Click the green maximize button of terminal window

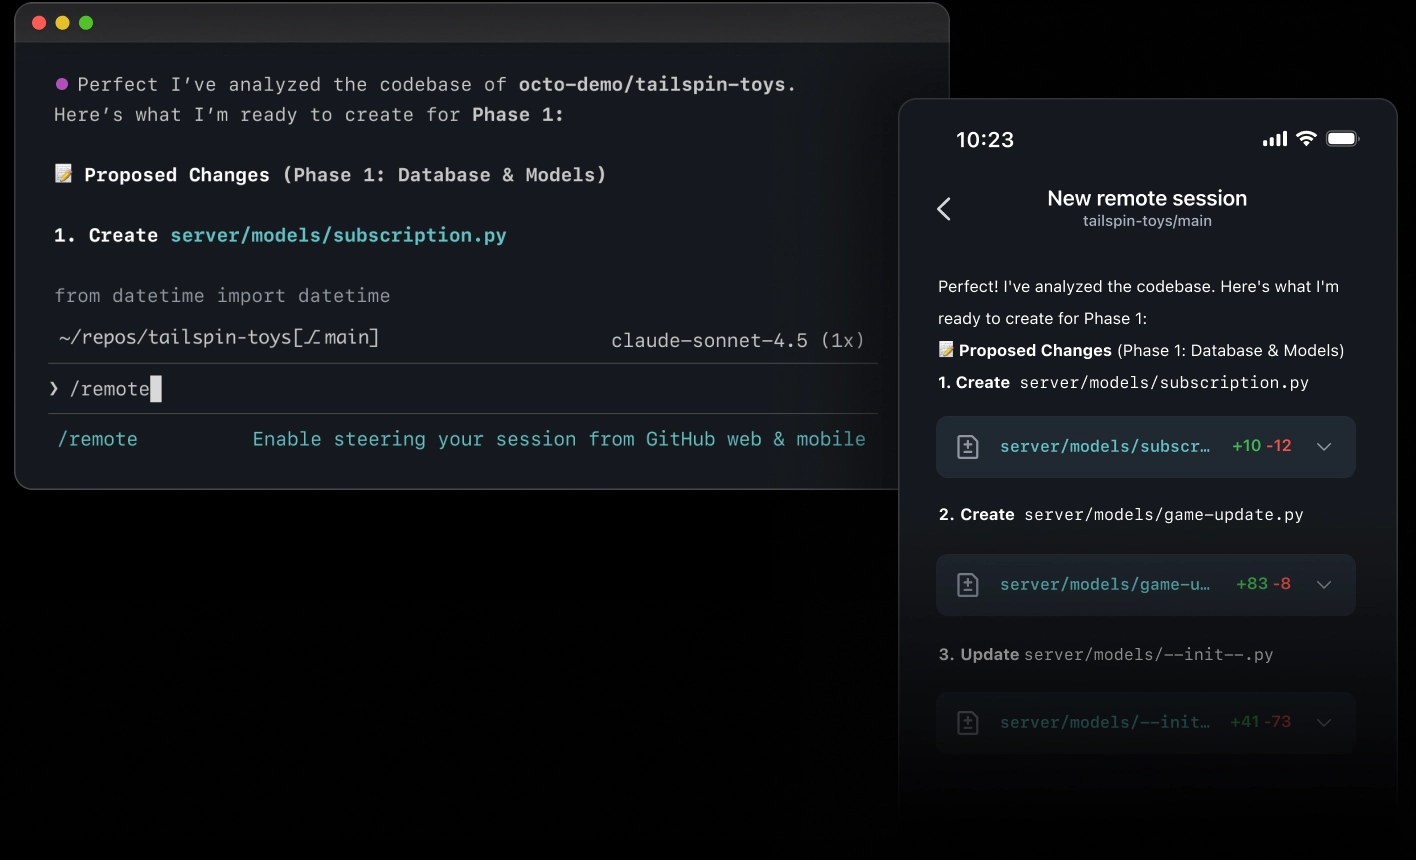click(86, 23)
